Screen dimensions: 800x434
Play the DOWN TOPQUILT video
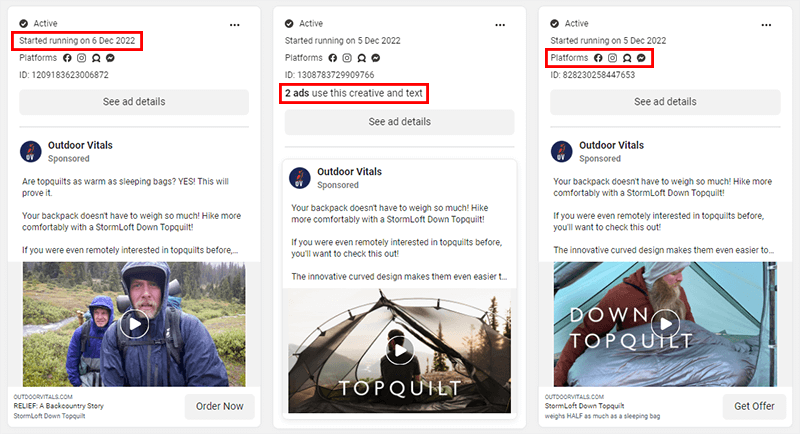666,324
